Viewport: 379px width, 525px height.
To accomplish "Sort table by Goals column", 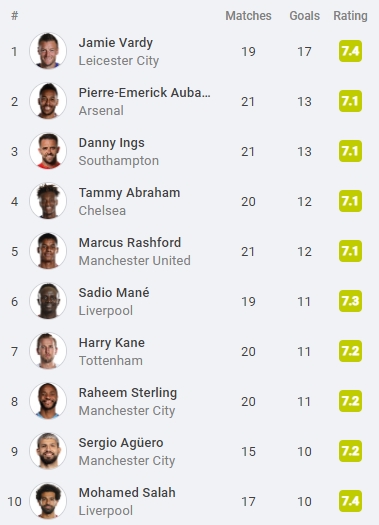I will [304, 16].
